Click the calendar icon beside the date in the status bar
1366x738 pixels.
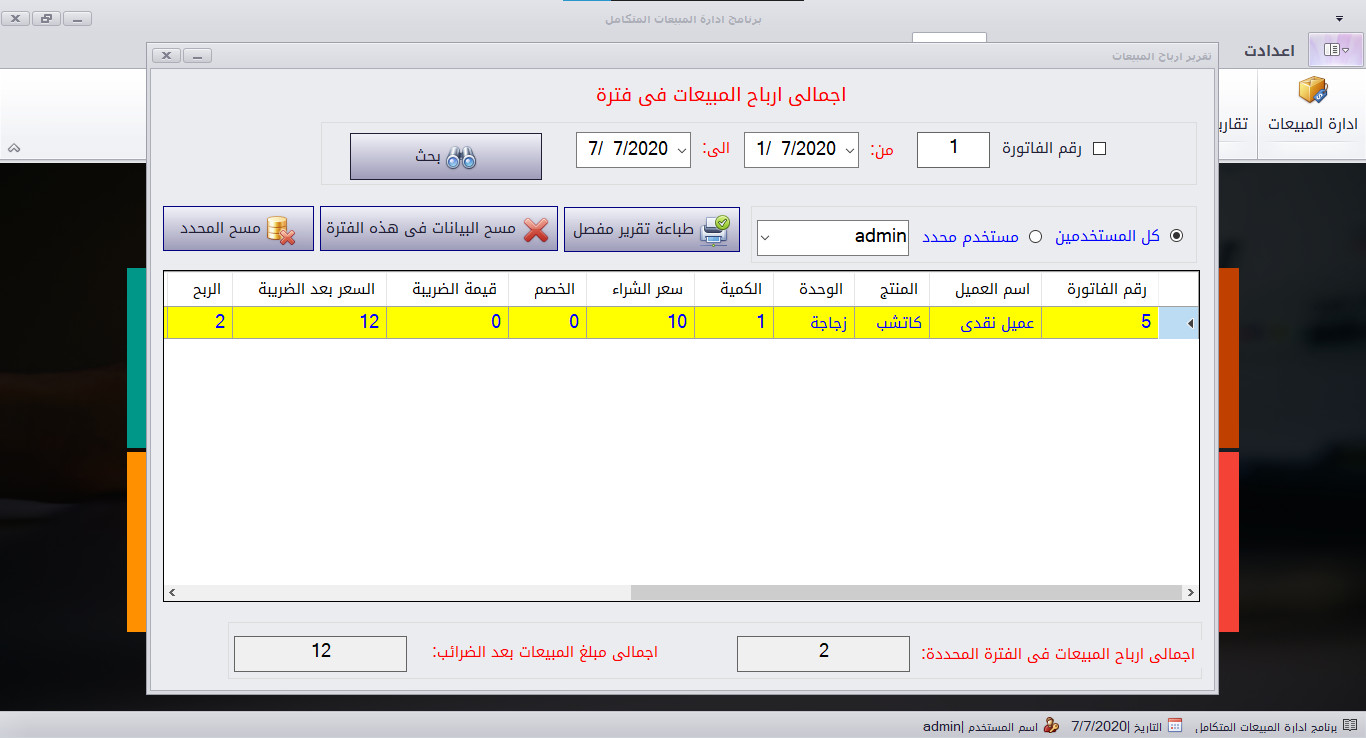click(x=1175, y=724)
